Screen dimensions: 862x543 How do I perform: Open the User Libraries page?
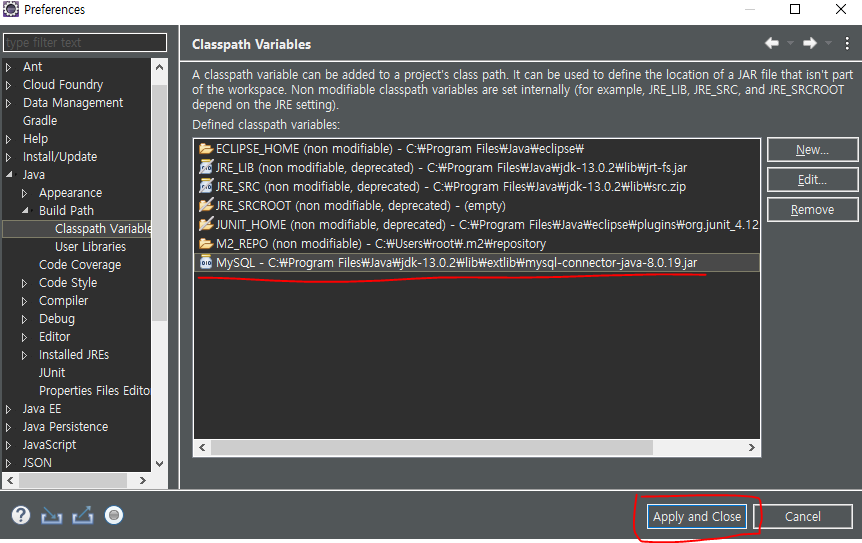click(91, 247)
